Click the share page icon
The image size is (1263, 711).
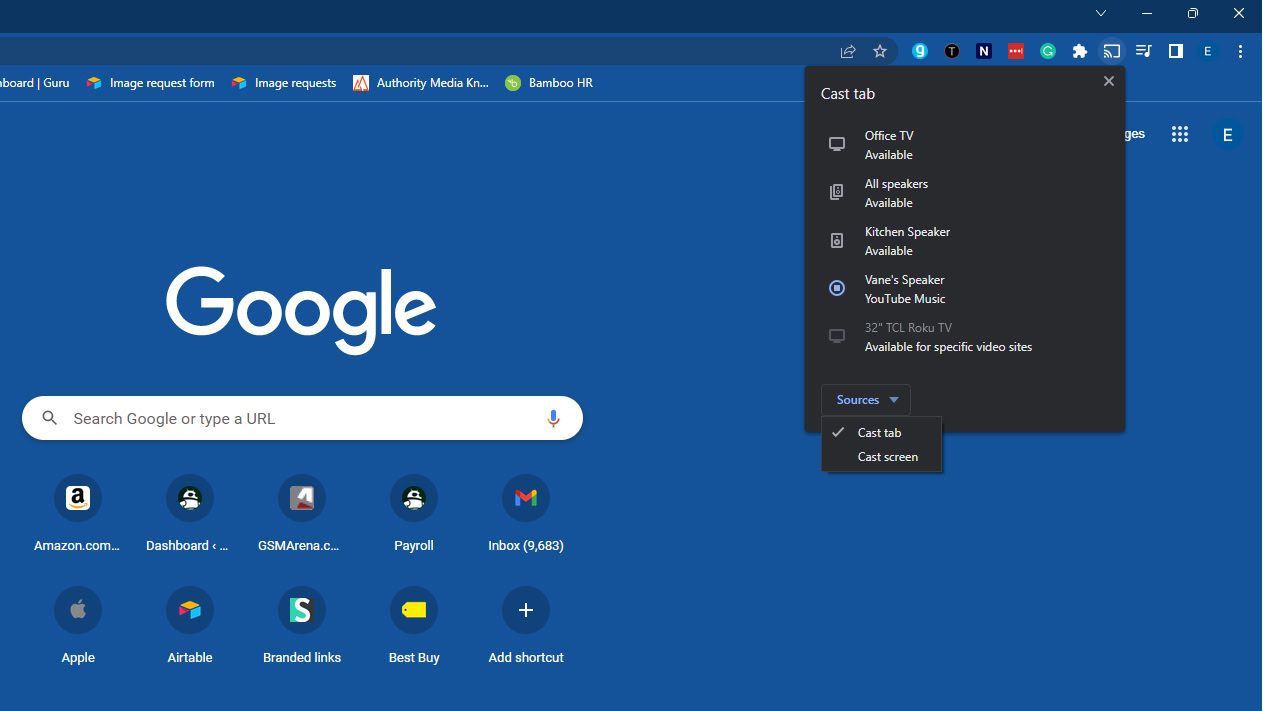[x=848, y=51]
